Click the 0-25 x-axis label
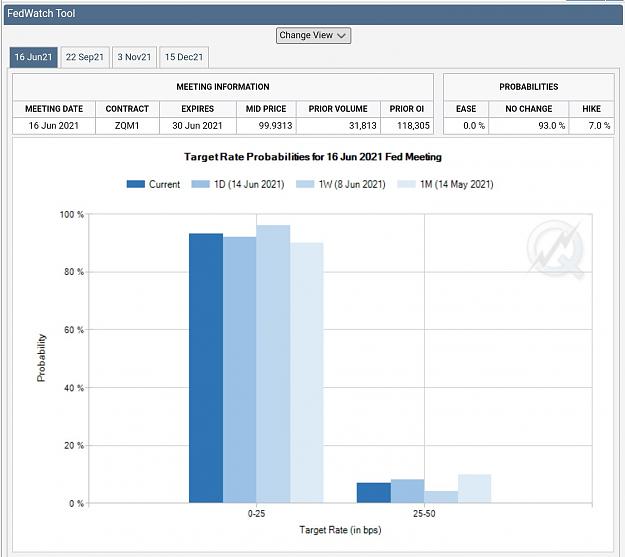 256,514
